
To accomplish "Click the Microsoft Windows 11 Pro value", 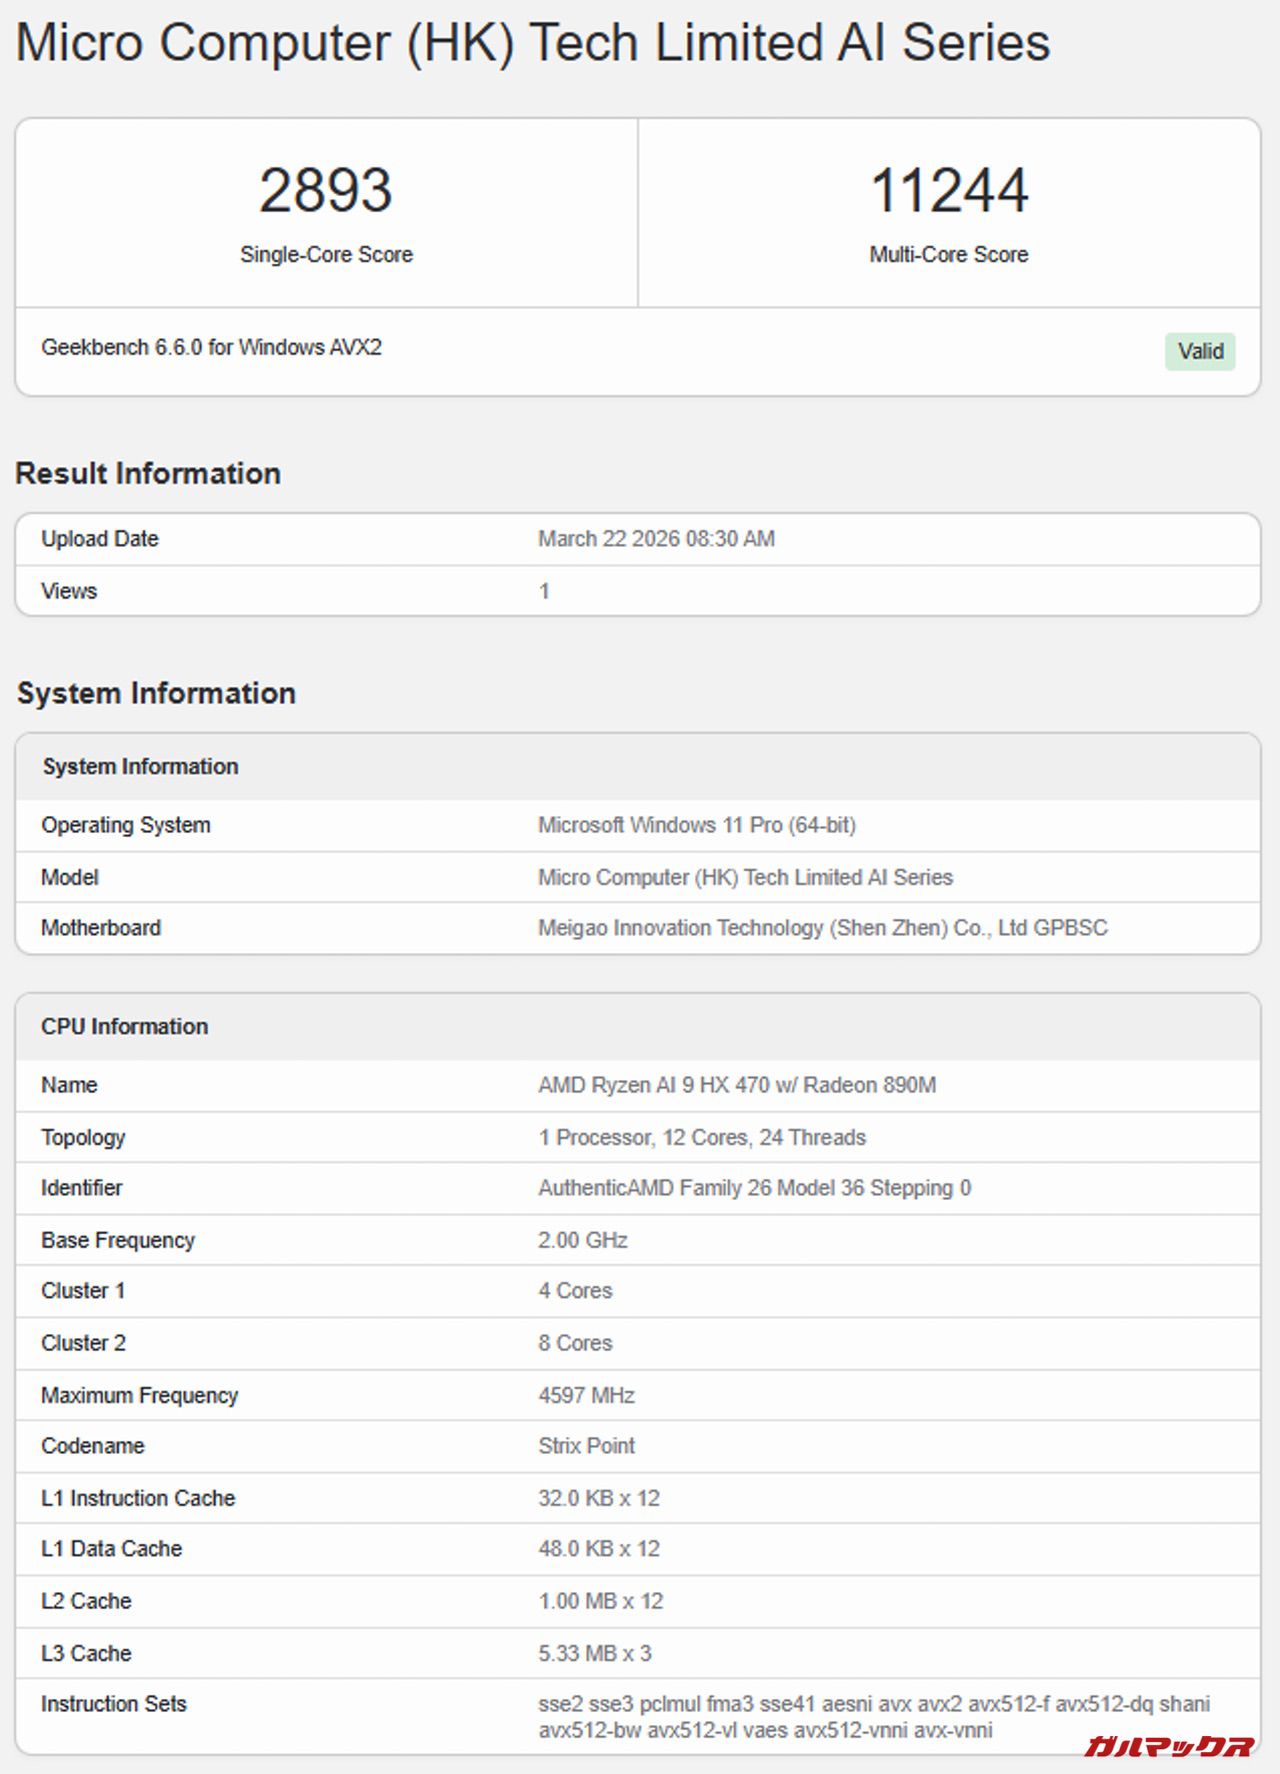I will coord(696,825).
